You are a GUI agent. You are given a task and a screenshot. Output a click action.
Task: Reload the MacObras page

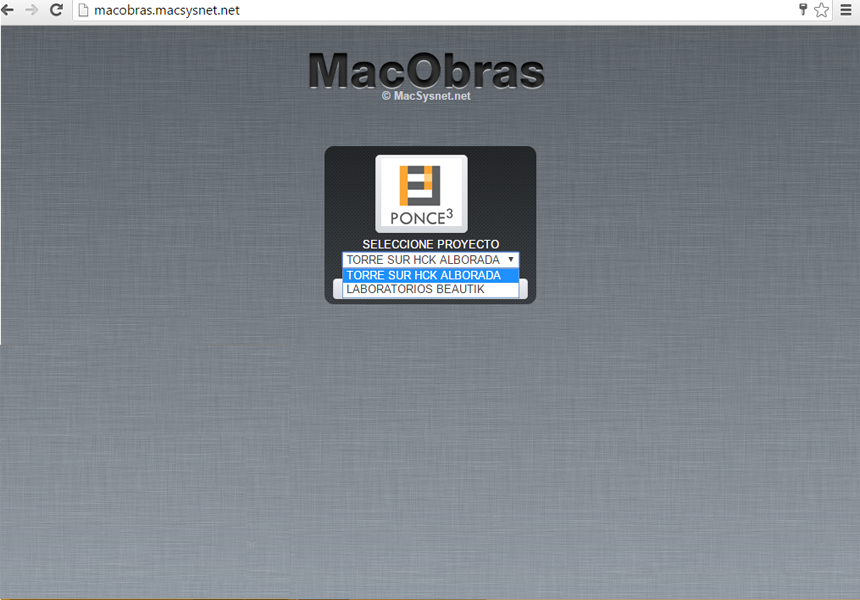coord(56,10)
